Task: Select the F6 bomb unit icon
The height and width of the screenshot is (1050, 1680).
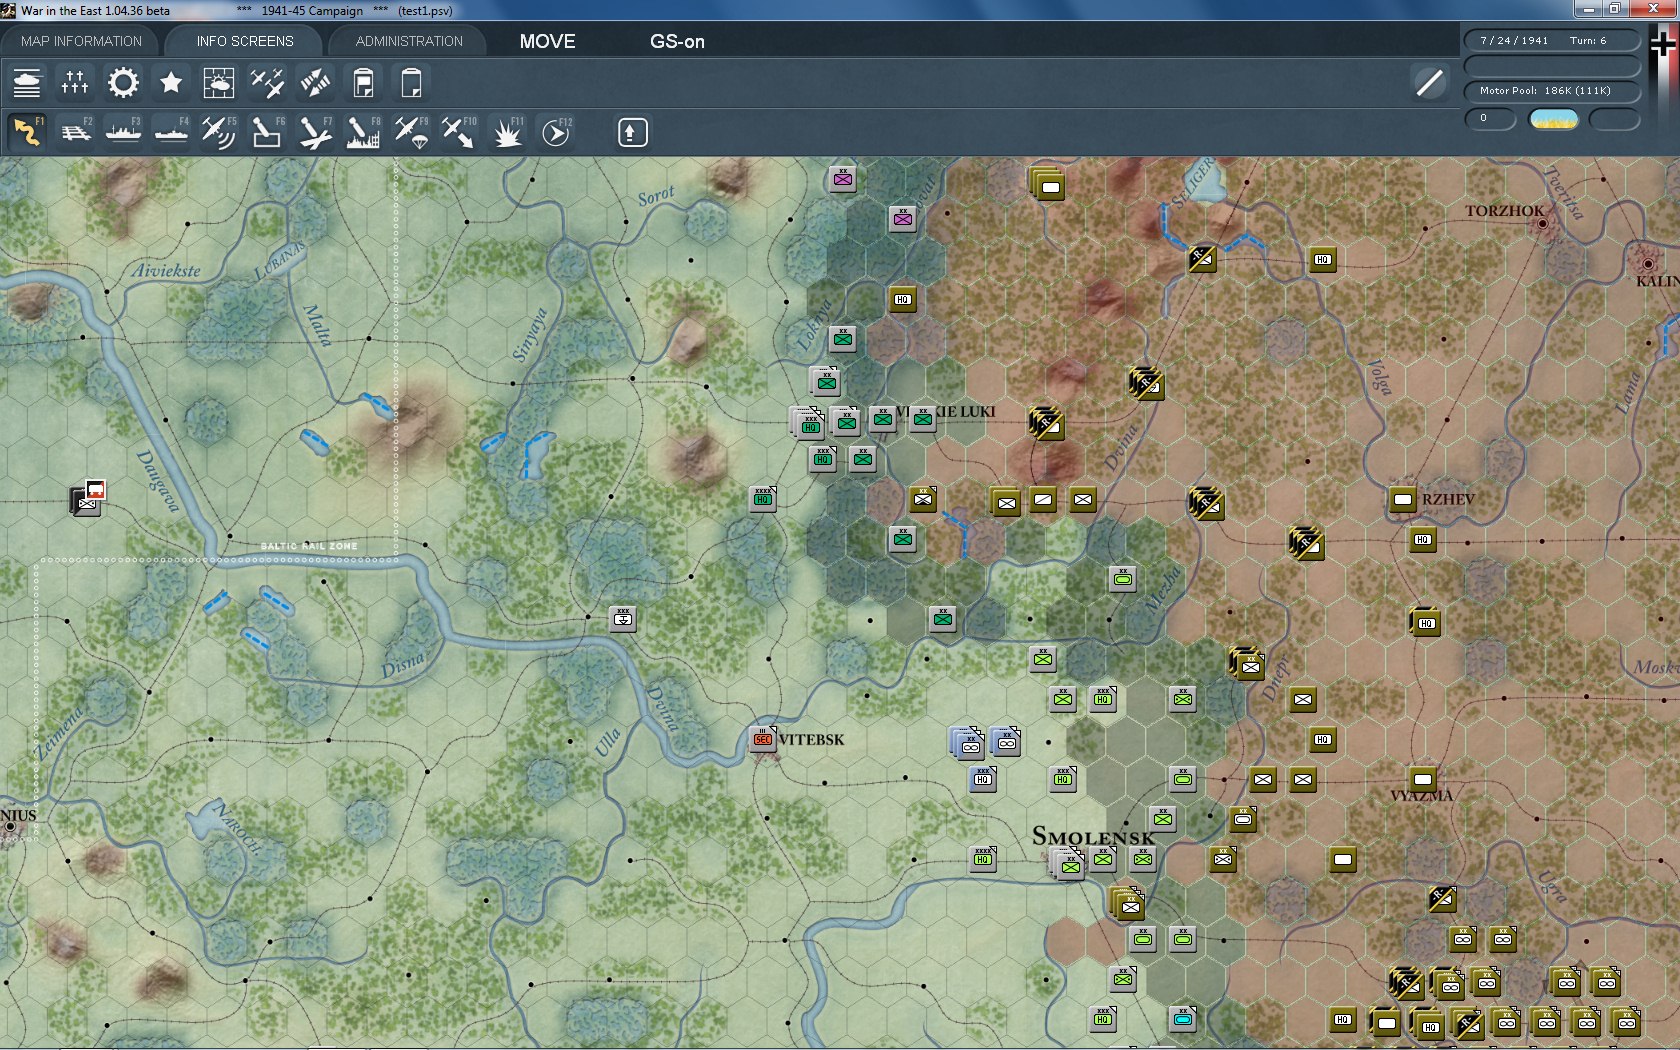Action: (267, 132)
